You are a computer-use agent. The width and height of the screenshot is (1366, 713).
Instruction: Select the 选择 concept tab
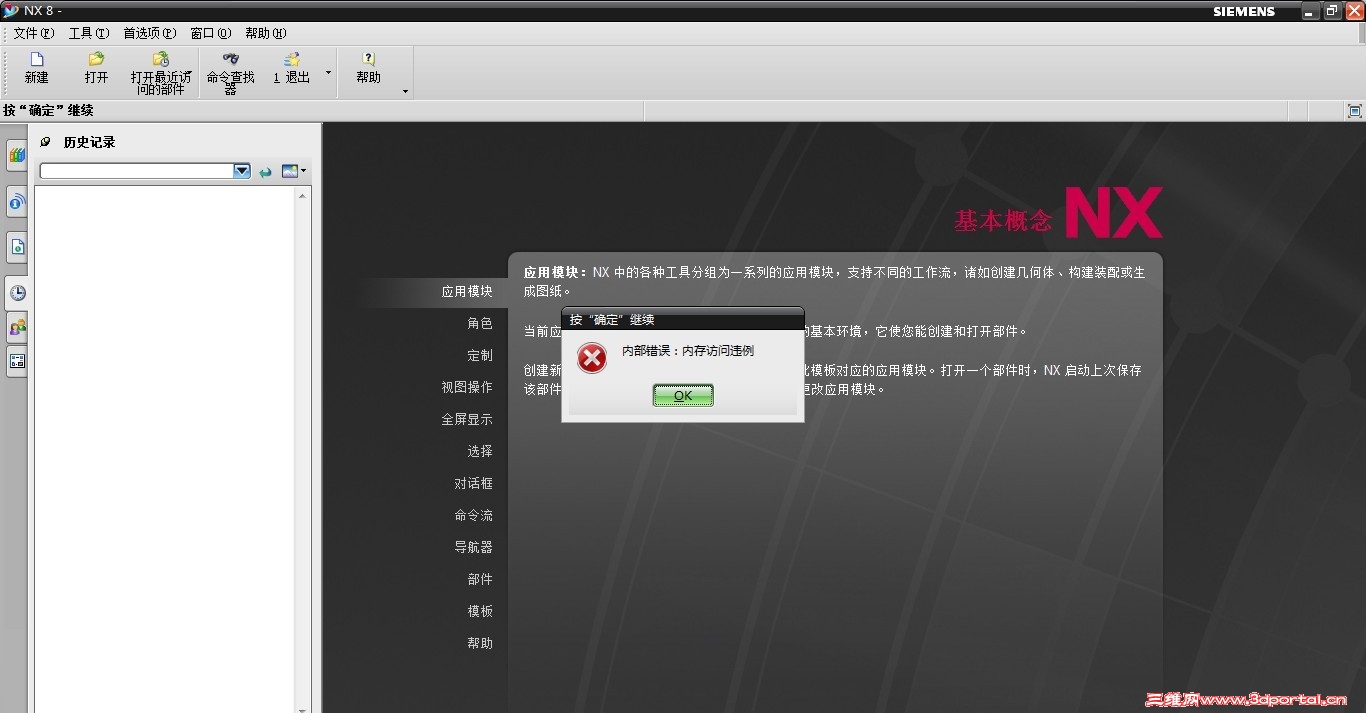[480, 452]
